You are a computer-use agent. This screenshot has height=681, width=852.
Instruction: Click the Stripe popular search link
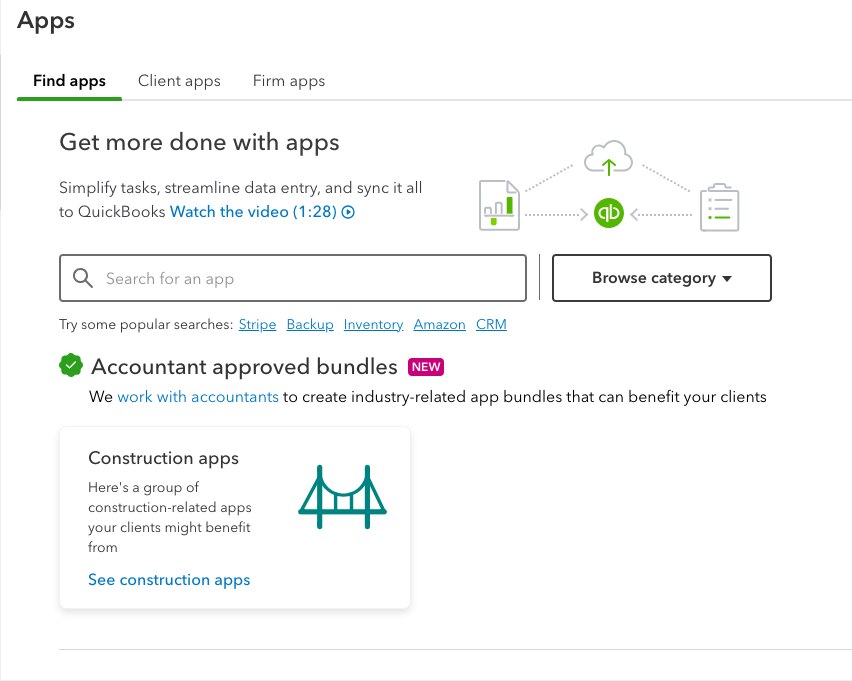[x=258, y=324]
